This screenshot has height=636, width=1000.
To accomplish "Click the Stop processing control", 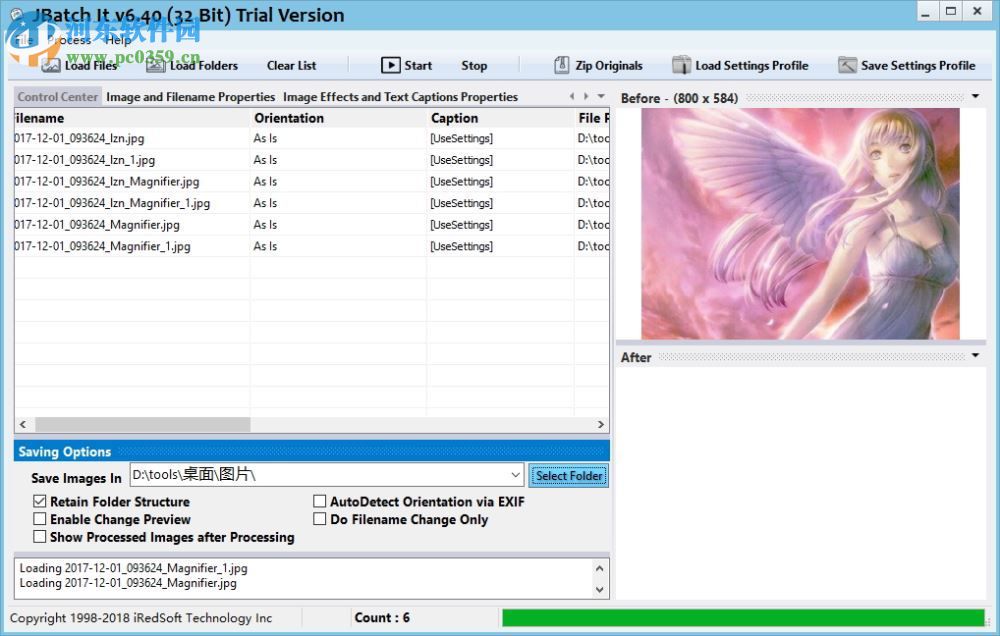I will pos(474,64).
